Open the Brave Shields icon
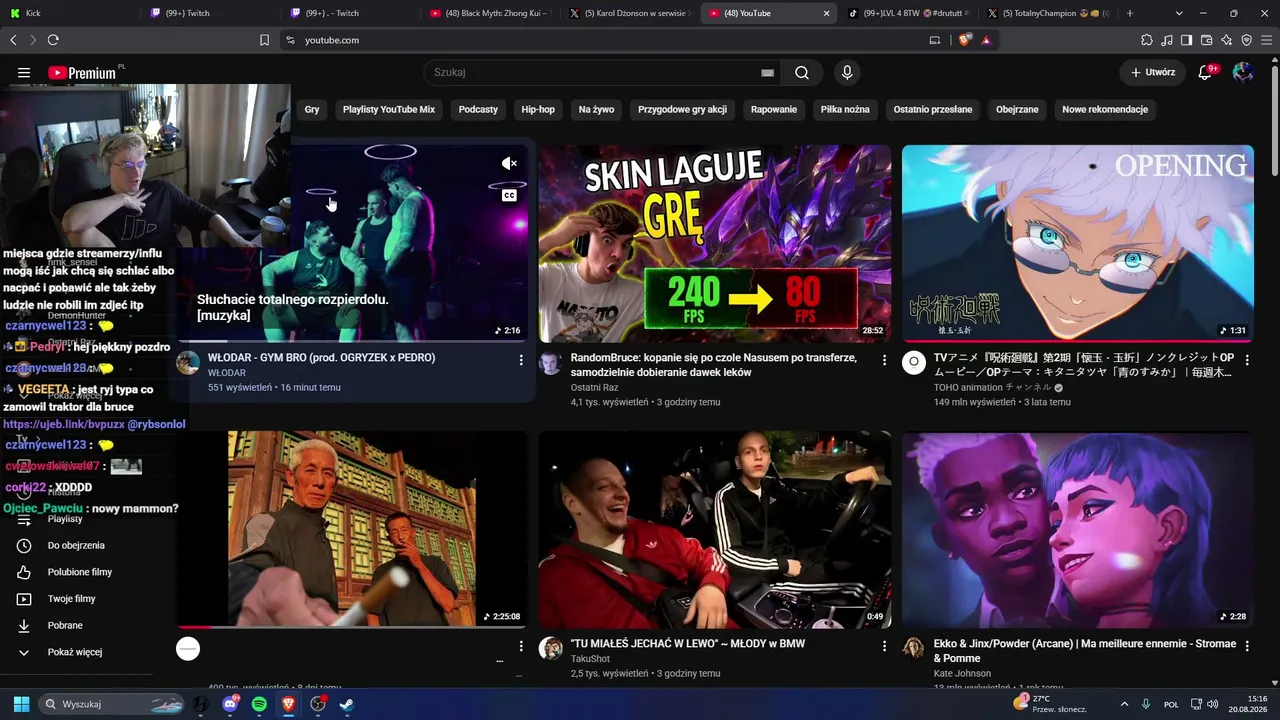 [965, 40]
